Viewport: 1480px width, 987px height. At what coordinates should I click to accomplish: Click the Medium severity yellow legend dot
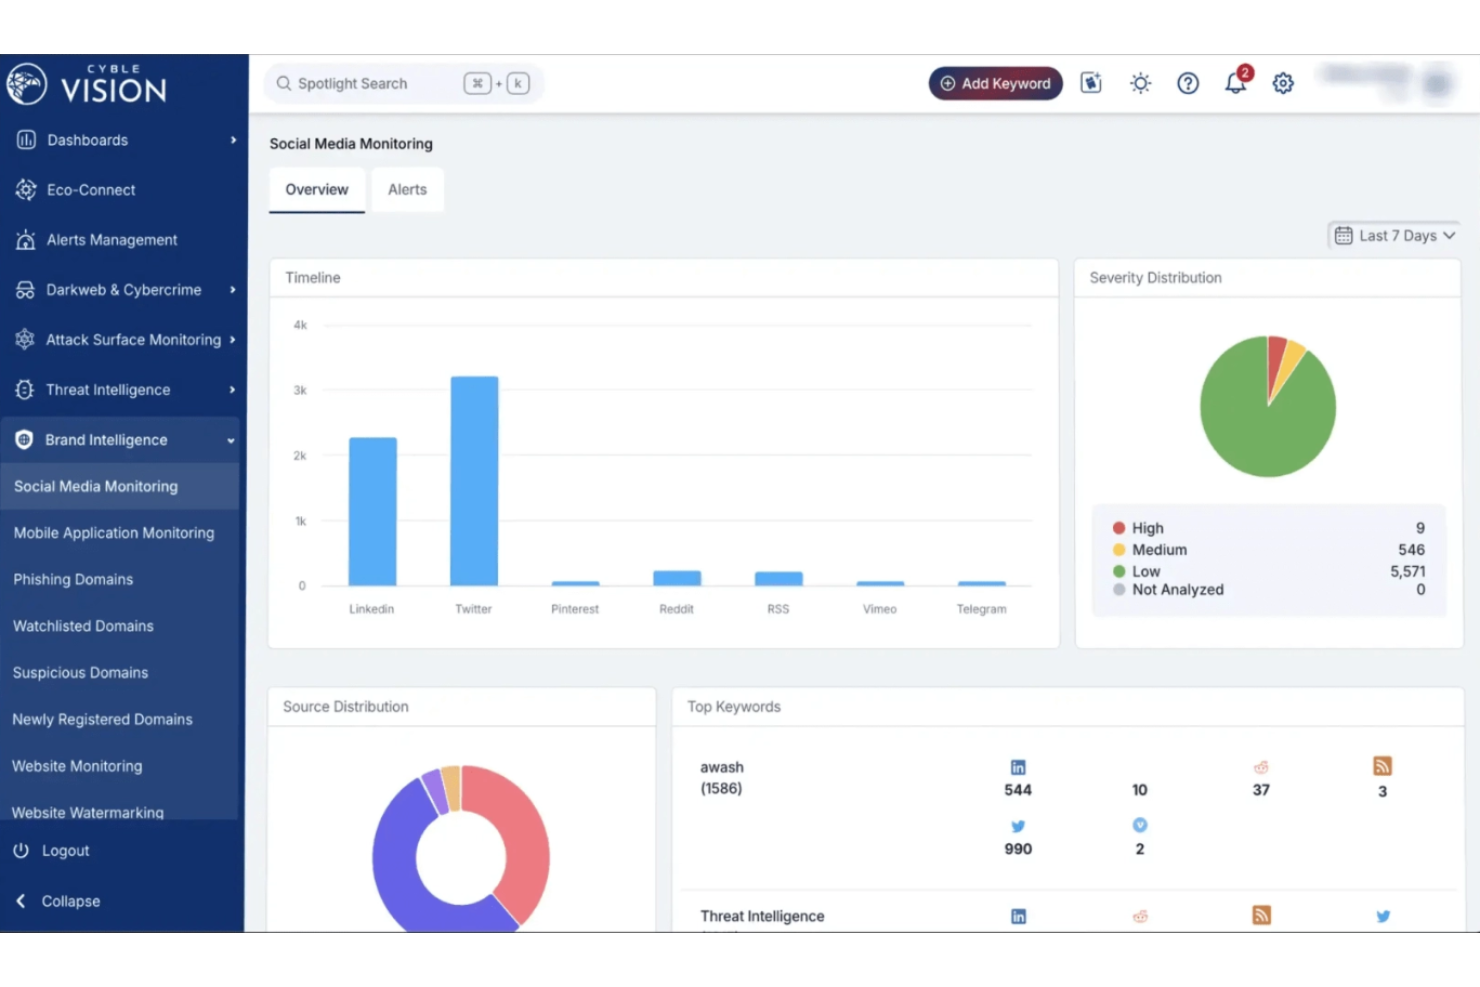coord(1119,550)
